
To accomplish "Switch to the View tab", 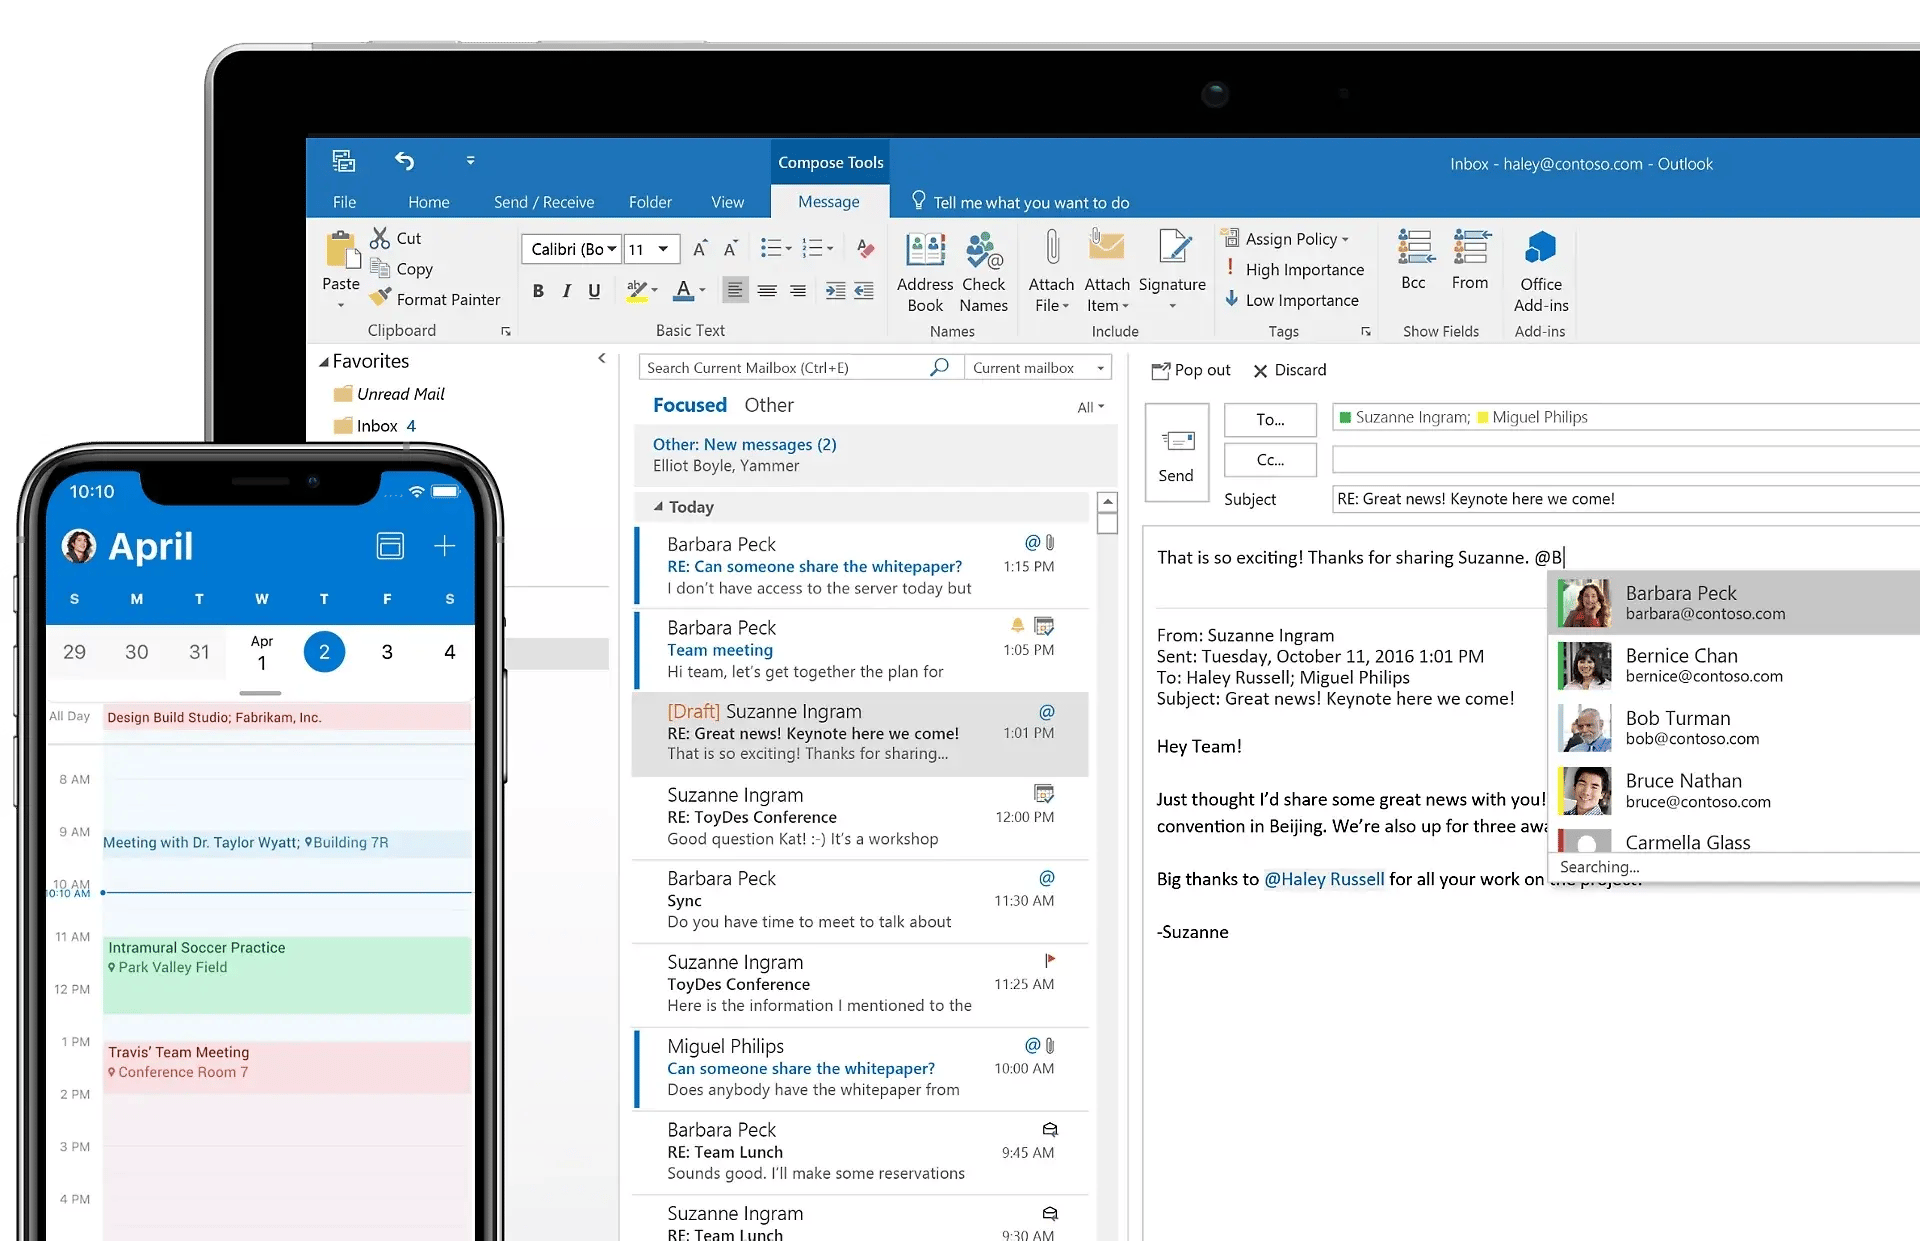I will click(727, 202).
